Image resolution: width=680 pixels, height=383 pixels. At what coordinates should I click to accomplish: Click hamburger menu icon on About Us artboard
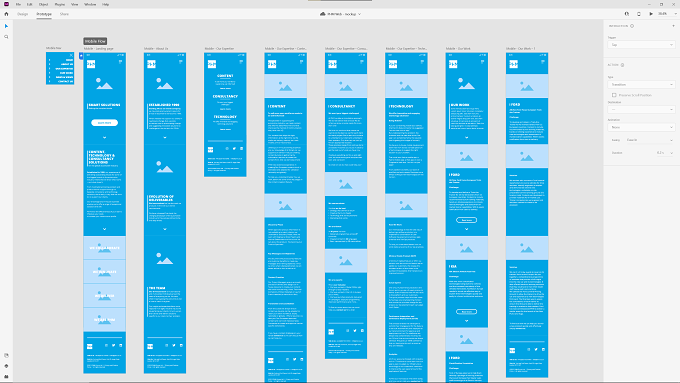[x=180, y=62]
